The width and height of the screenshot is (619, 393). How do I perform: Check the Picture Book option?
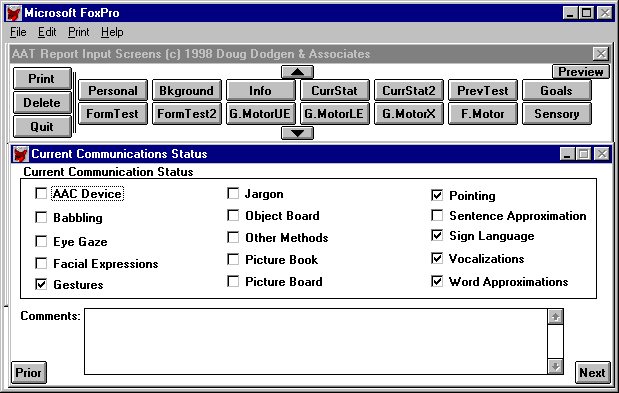click(233, 259)
